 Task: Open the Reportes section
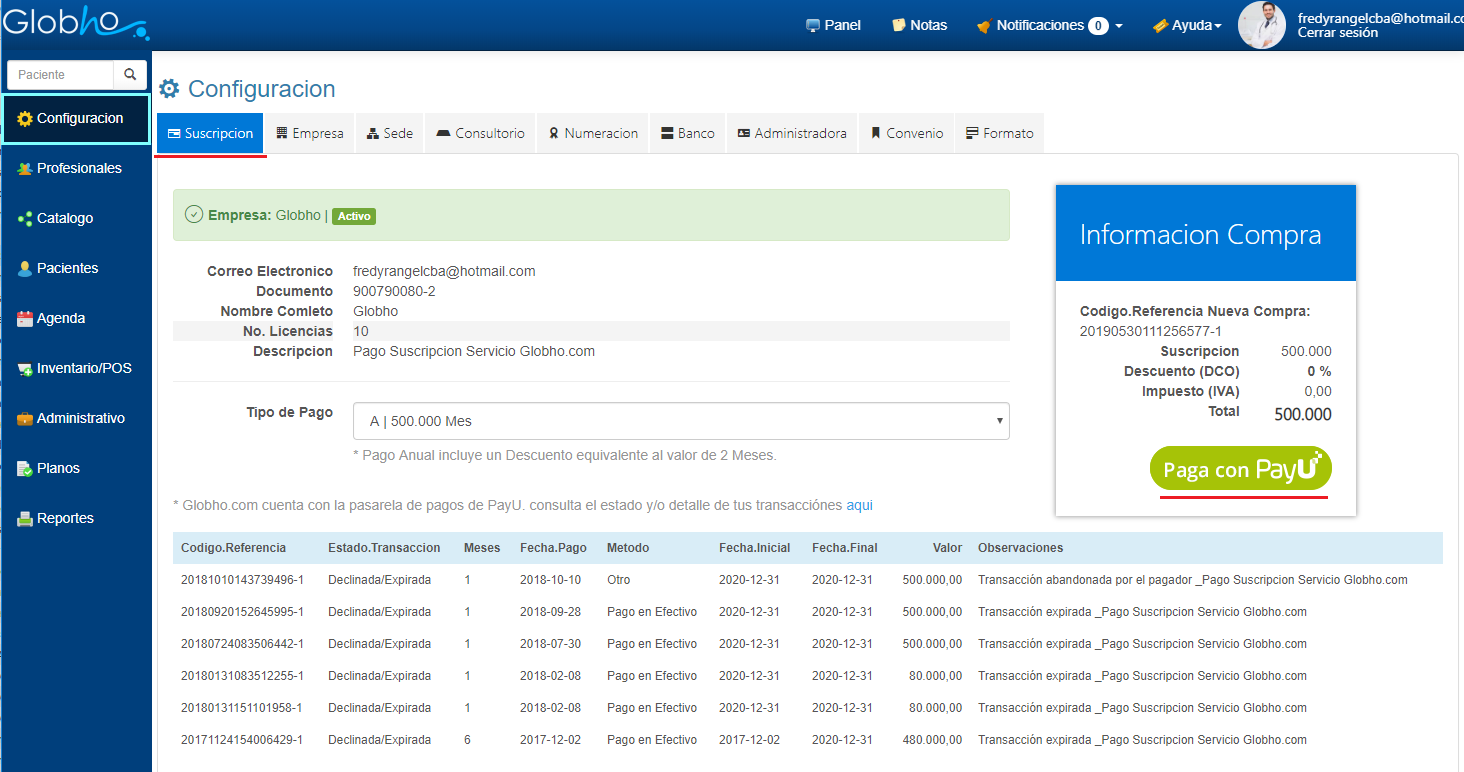tap(64, 518)
